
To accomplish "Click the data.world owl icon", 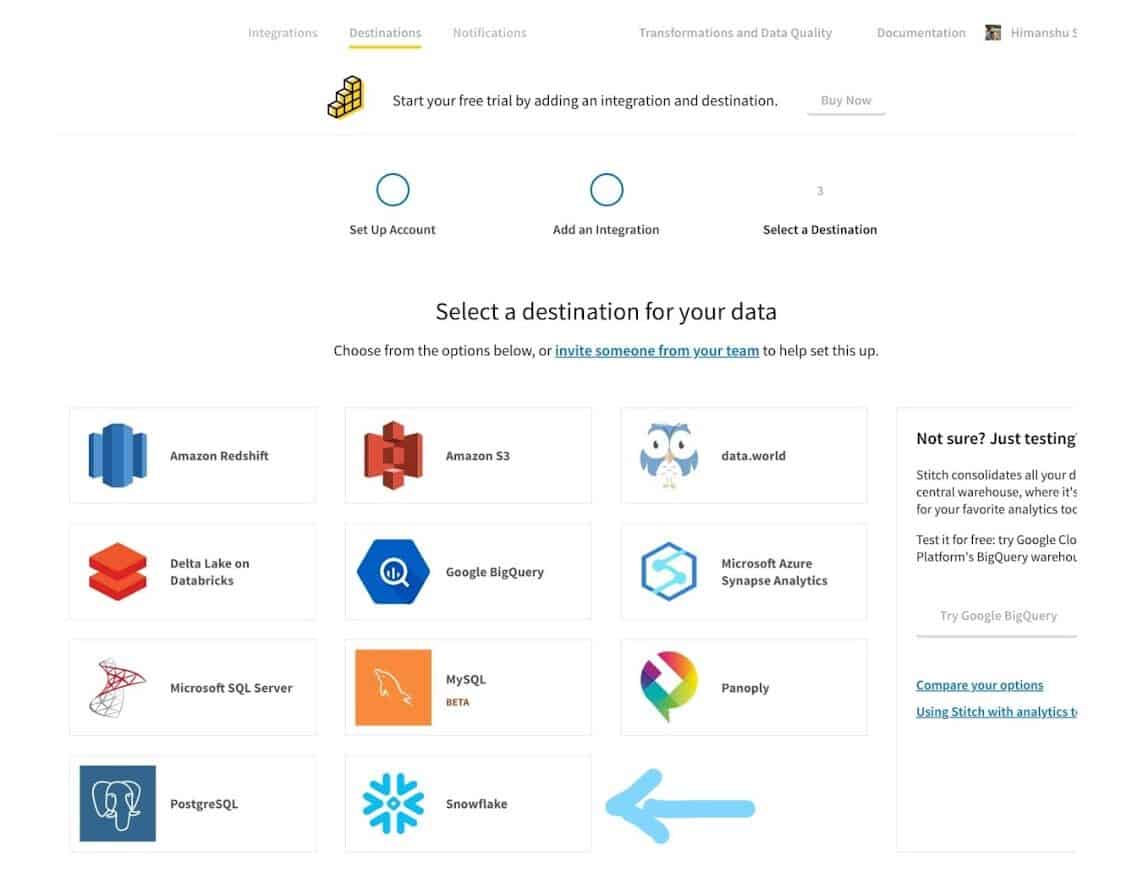I will 669,455.
